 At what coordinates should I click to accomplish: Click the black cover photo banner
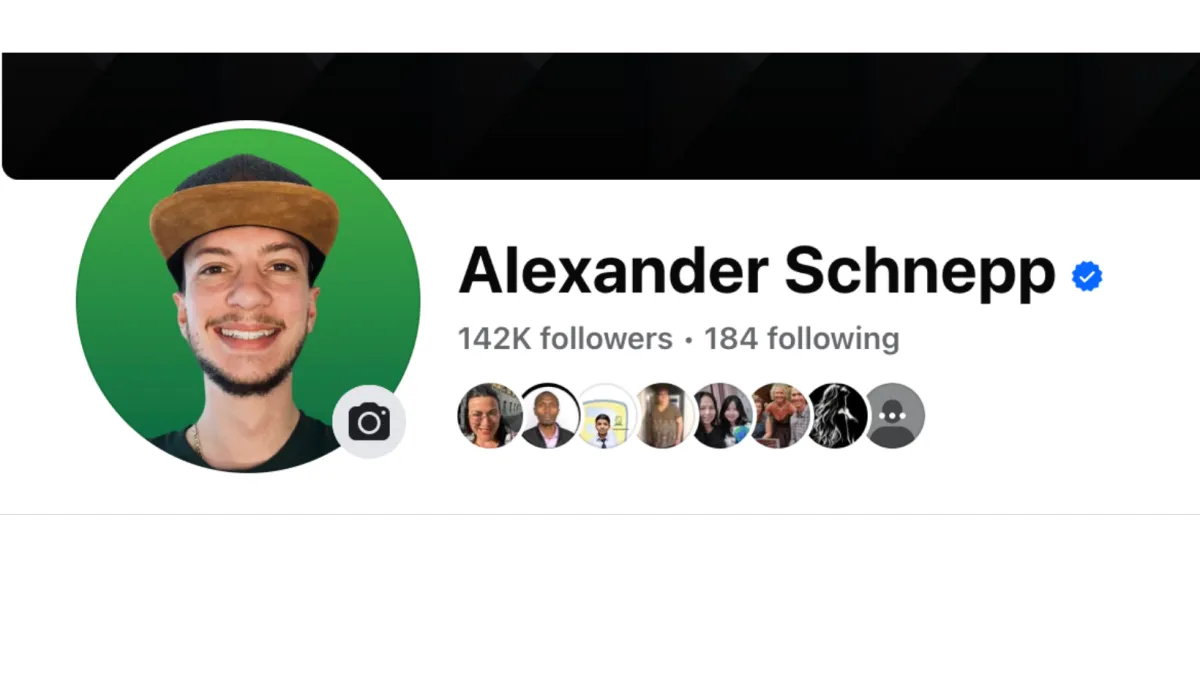tap(600, 116)
